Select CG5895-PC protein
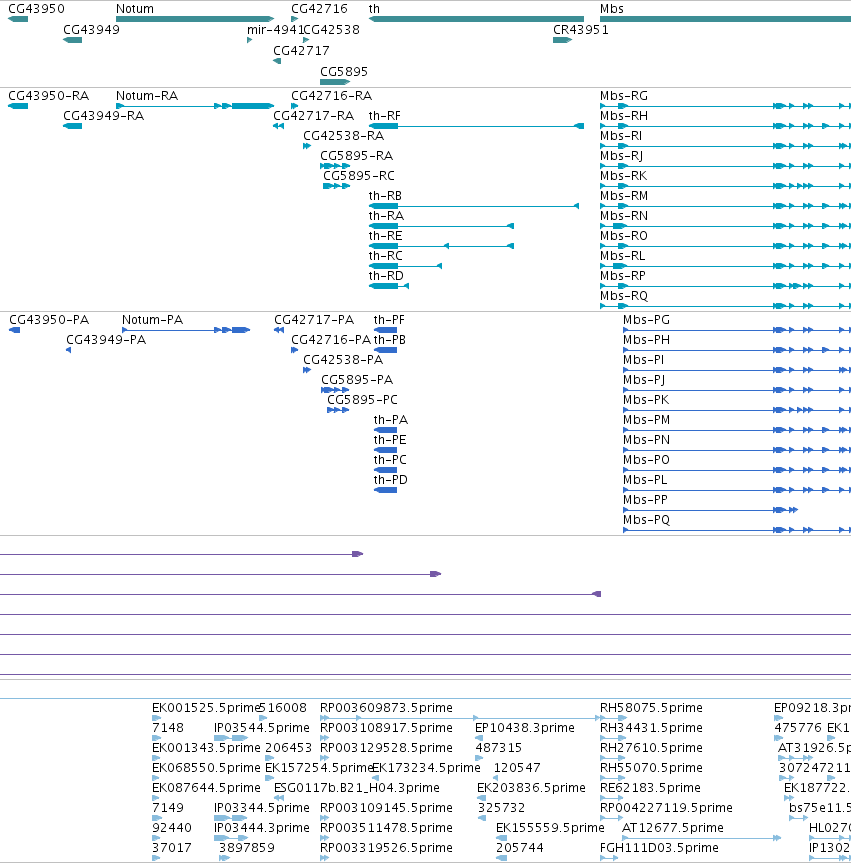 click(338, 410)
